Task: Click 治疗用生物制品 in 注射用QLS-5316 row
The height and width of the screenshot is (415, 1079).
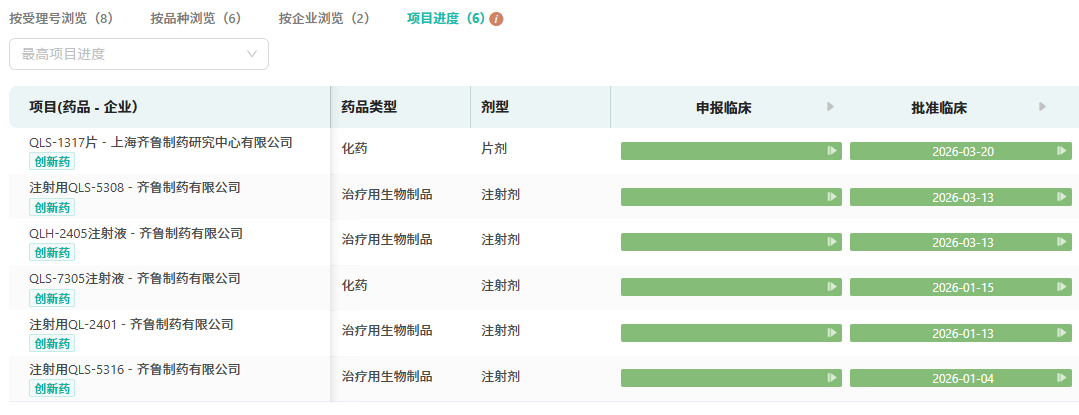Action: tap(387, 376)
